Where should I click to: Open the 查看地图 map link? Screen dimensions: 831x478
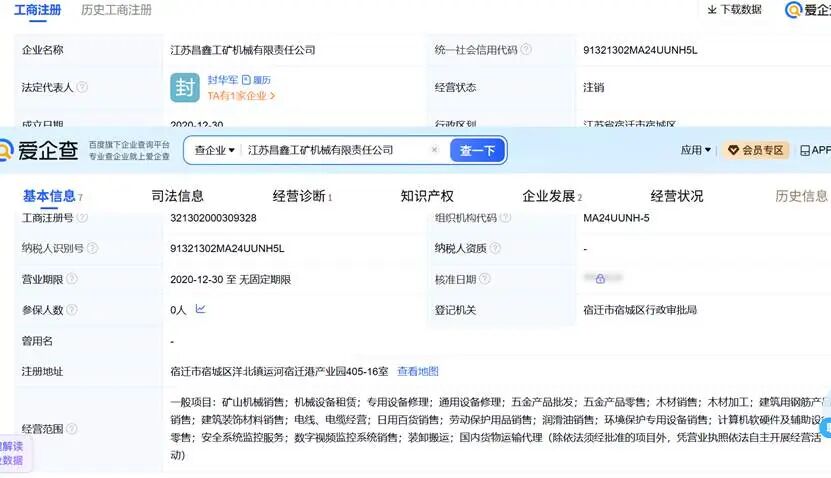pyautogui.click(x=418, y=371)
